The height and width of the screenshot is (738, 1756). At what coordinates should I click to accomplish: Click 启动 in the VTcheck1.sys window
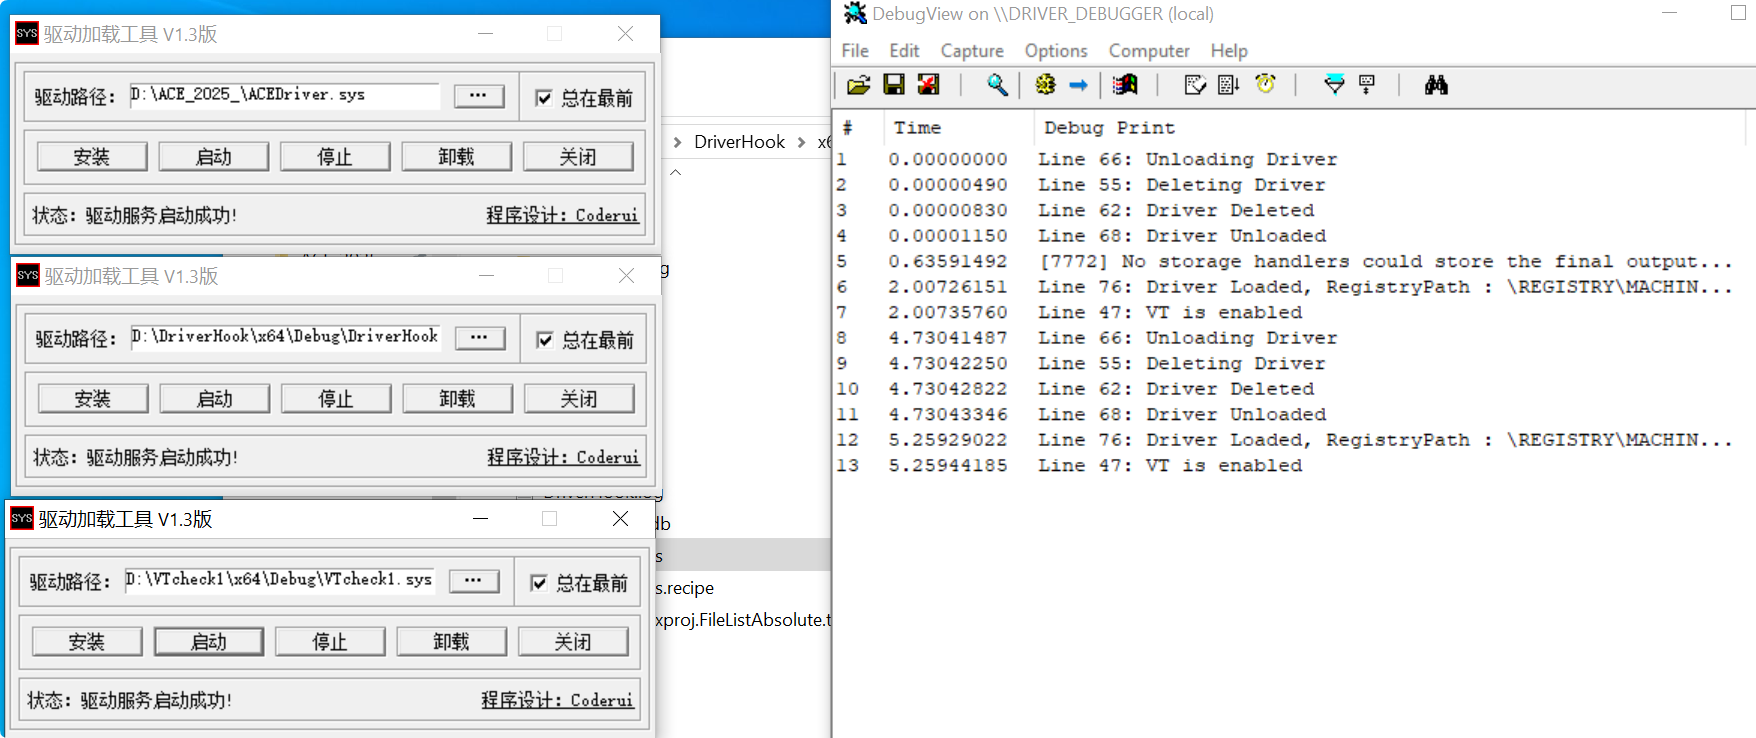coord(209,642)
